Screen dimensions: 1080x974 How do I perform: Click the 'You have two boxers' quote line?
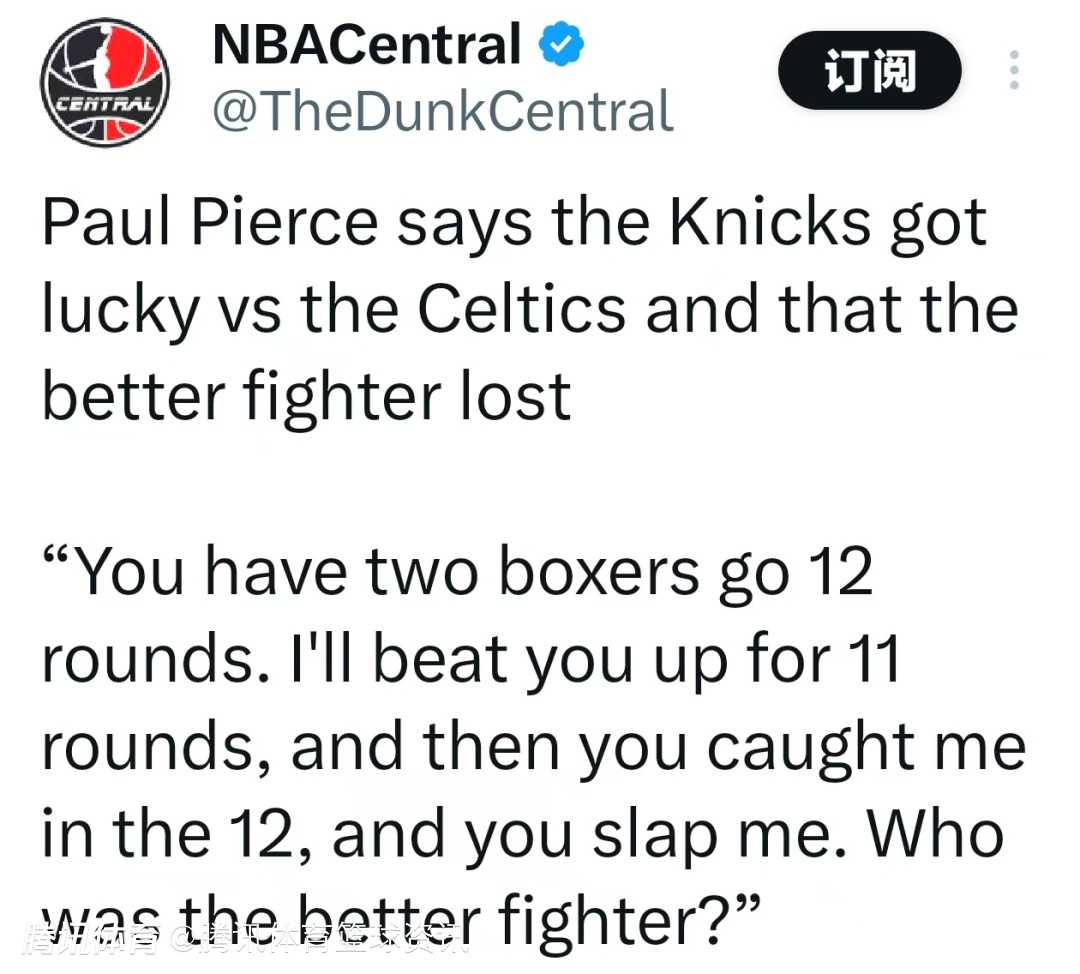380,572
